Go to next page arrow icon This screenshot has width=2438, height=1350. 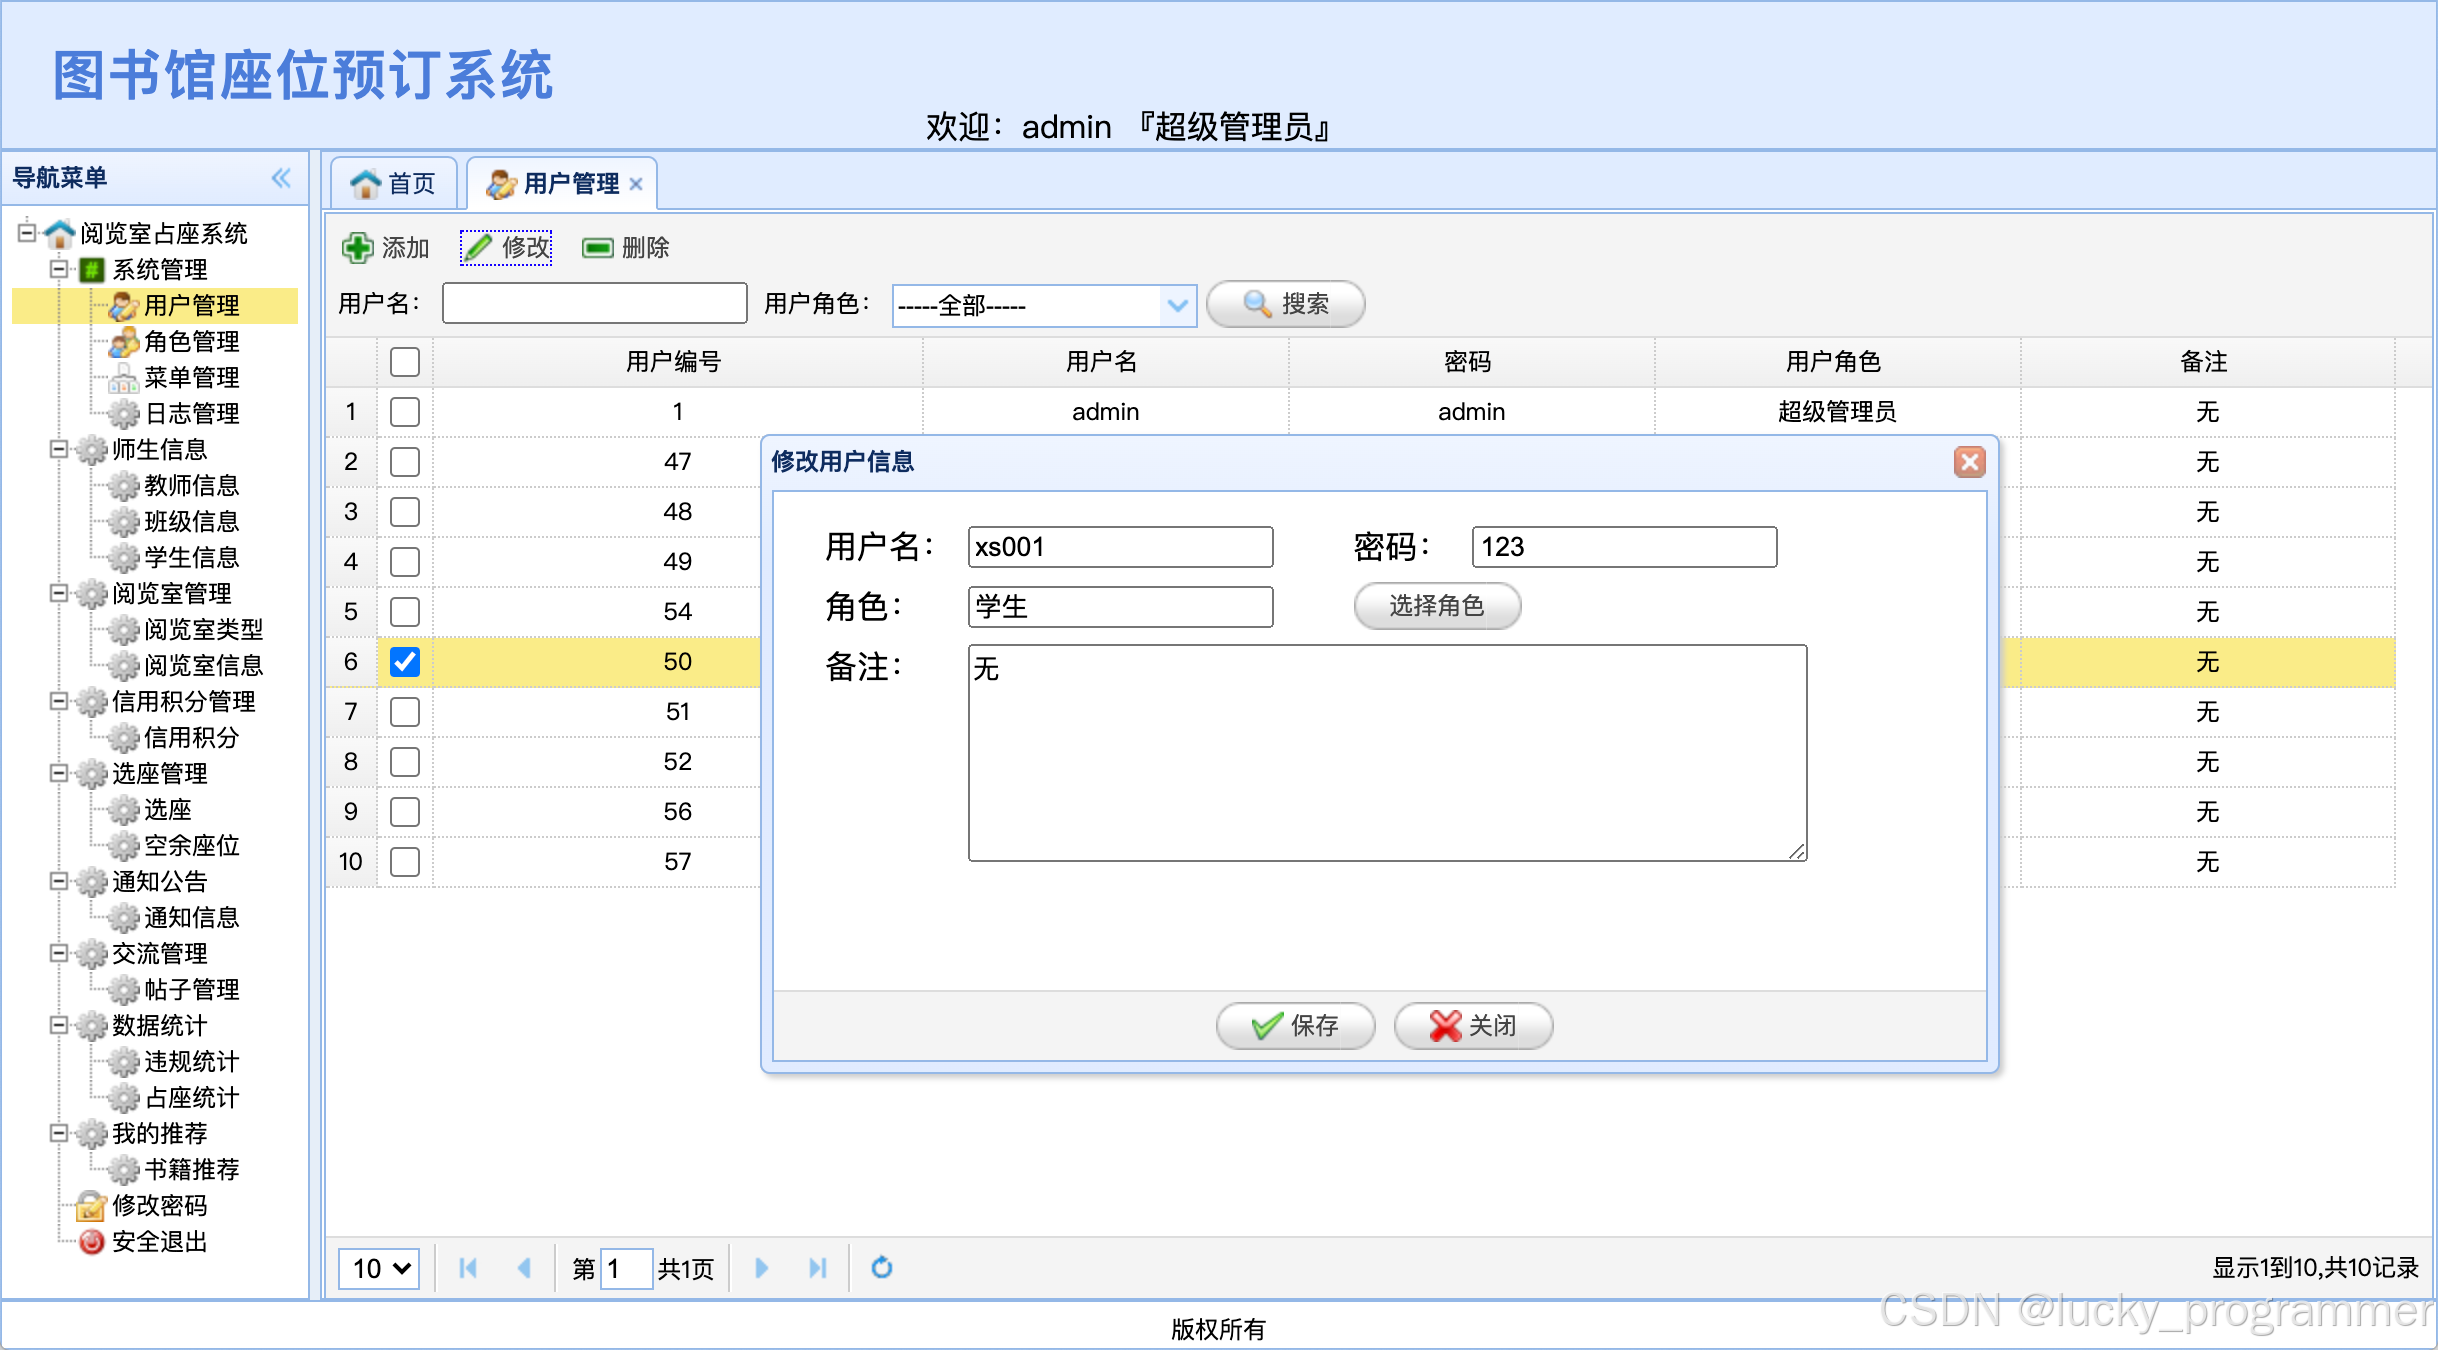(x=761, y=1268)
